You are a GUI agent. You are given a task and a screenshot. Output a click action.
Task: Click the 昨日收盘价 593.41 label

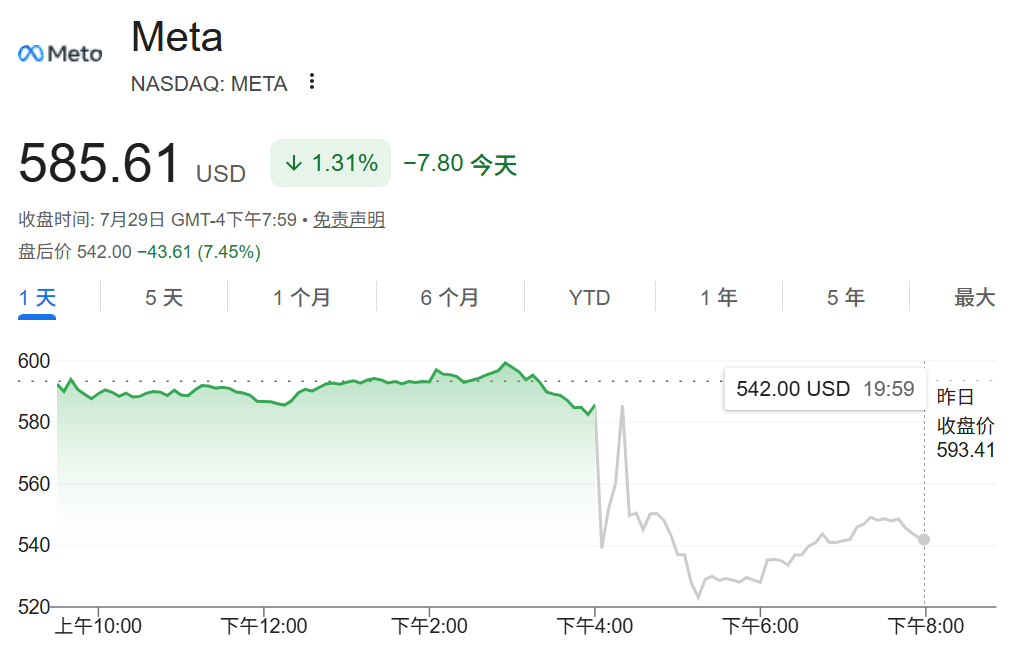965,423
